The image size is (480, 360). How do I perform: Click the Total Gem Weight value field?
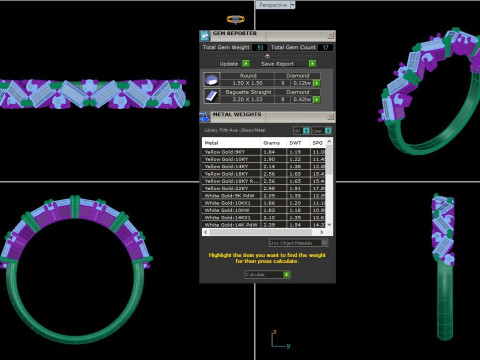(260, 48)
